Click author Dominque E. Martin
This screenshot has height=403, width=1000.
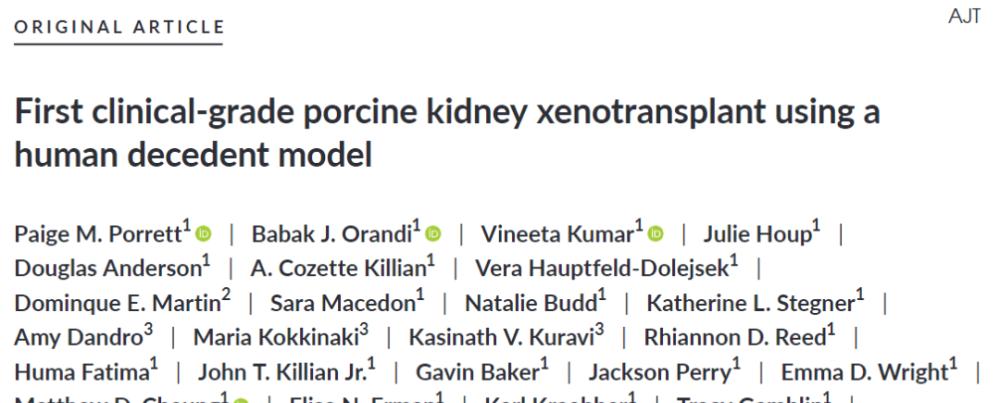117,304
